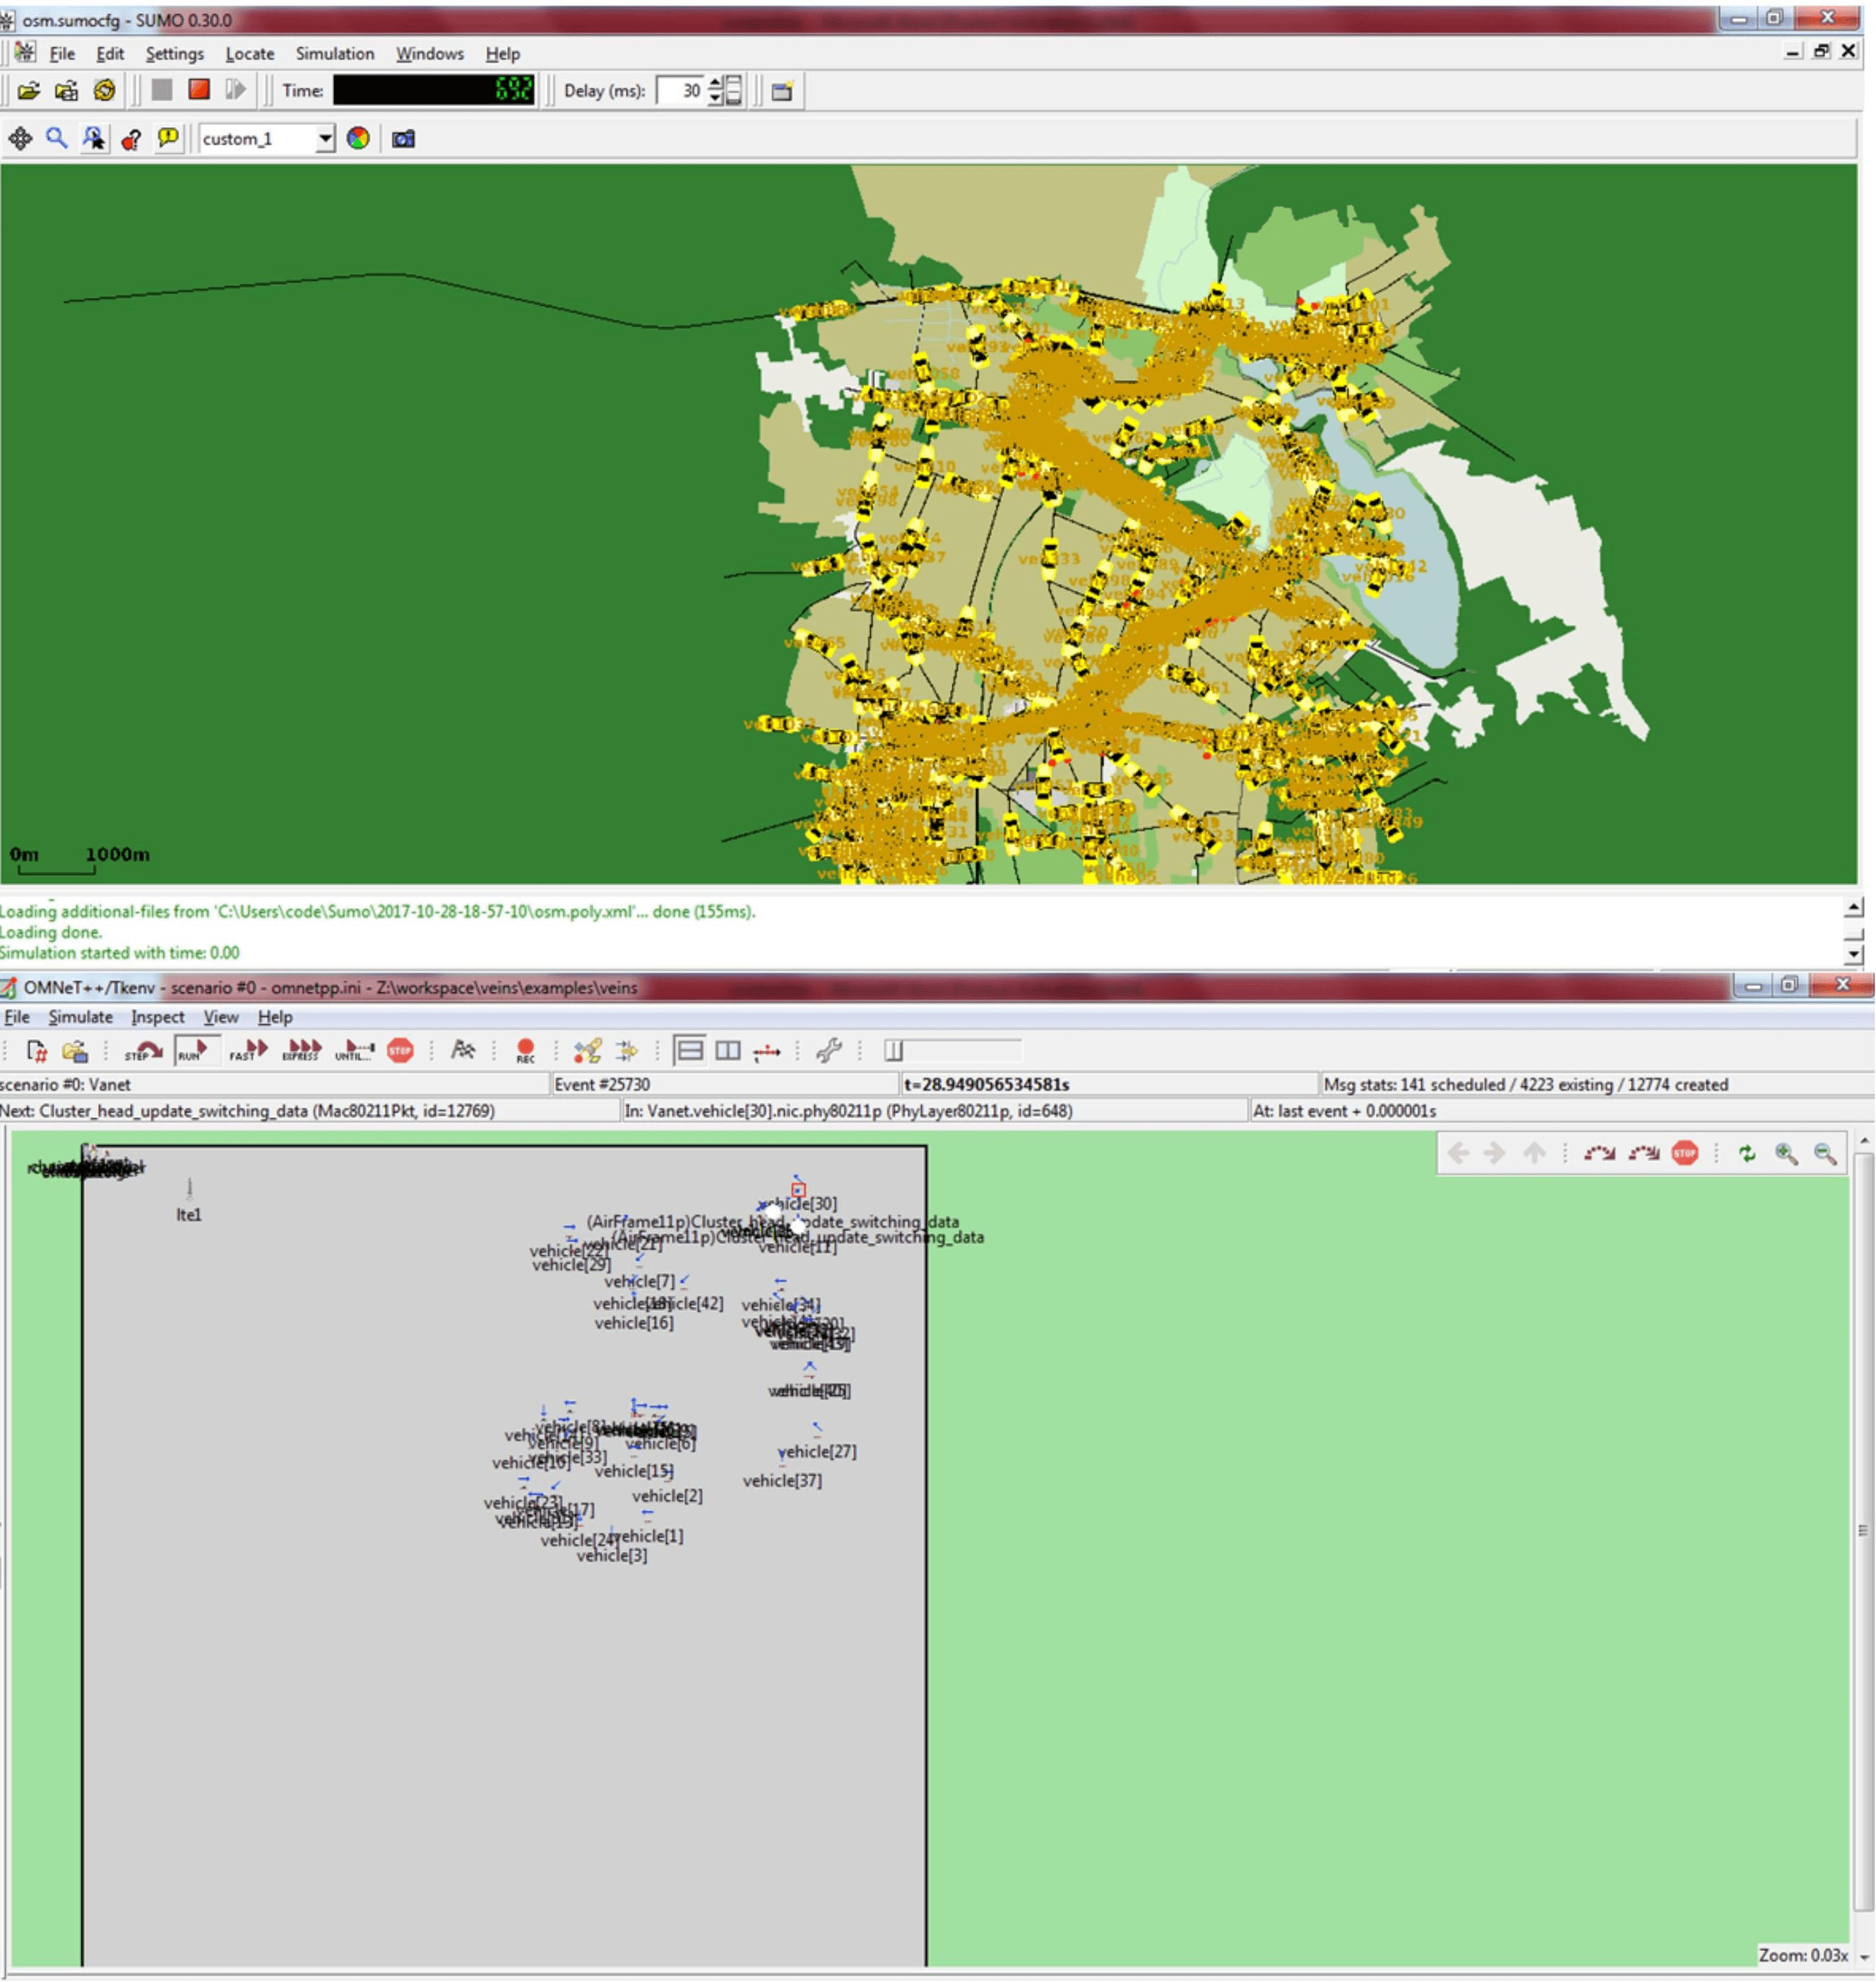Click the OMNeT++ REC record button
Image resolution: width=1876 pixels, height=1982 pixels.
[x=525, y=1050]
